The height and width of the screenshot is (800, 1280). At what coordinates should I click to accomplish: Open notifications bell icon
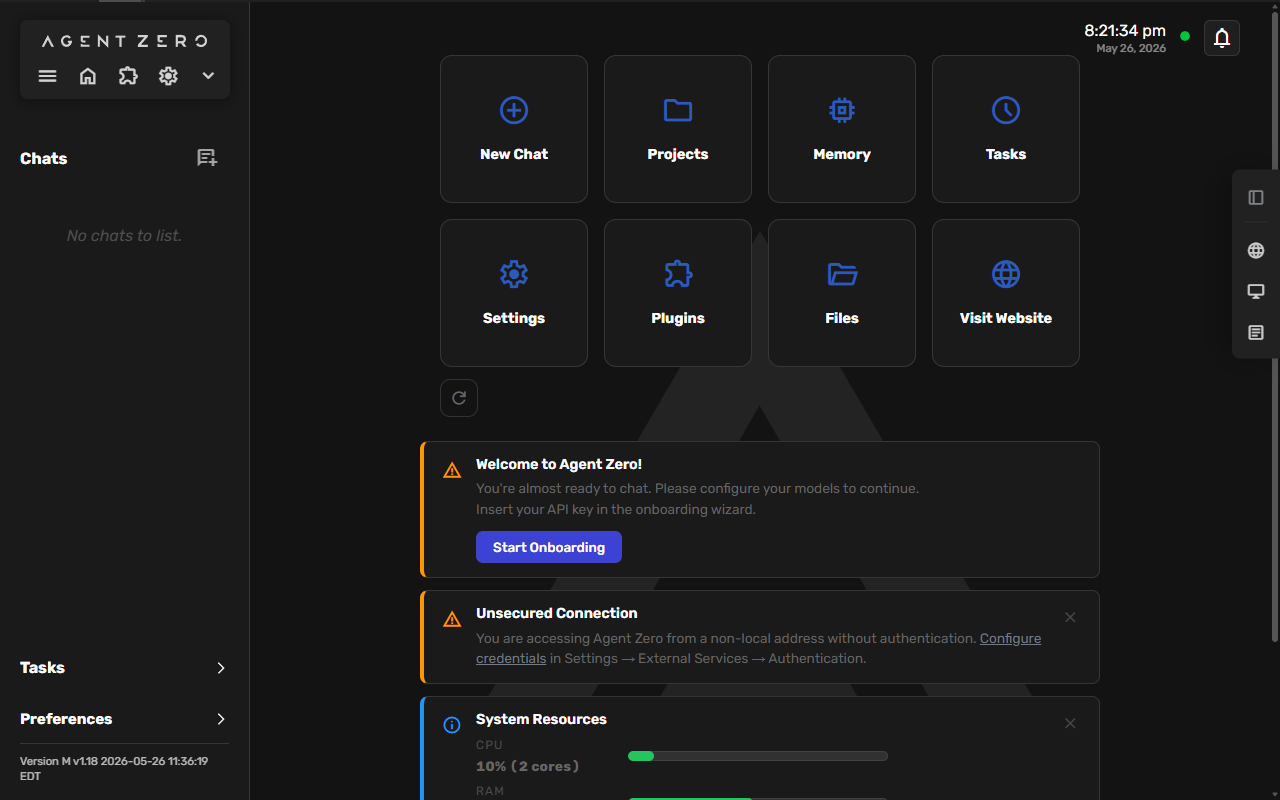pos(1222,38)
